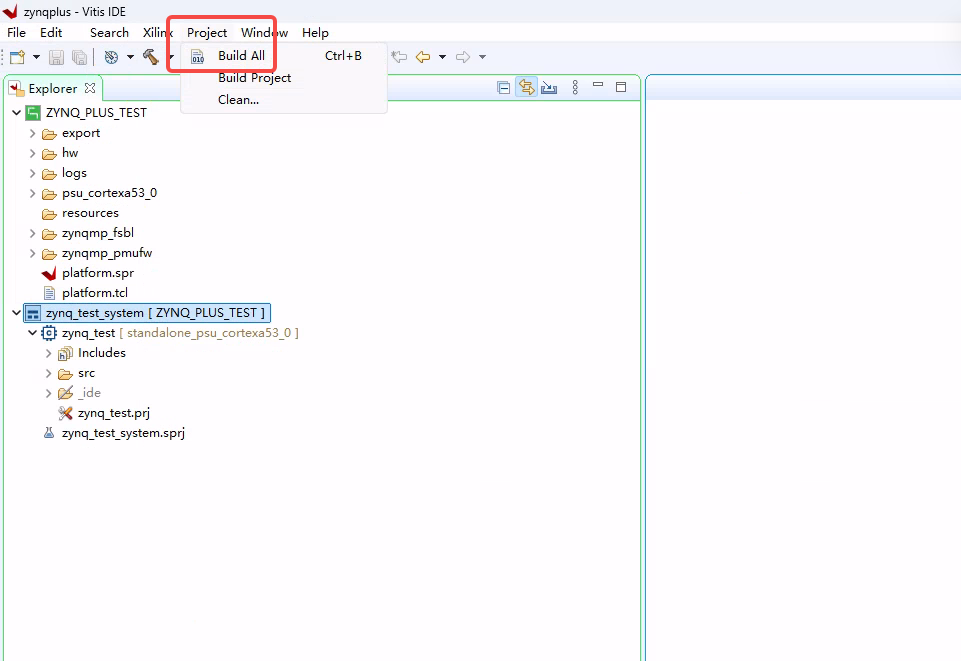Expand the psu_cortexa53_0 folder
Image resolution: width=961 pixels, height=661 pixels.
click(x=32, y=194)
